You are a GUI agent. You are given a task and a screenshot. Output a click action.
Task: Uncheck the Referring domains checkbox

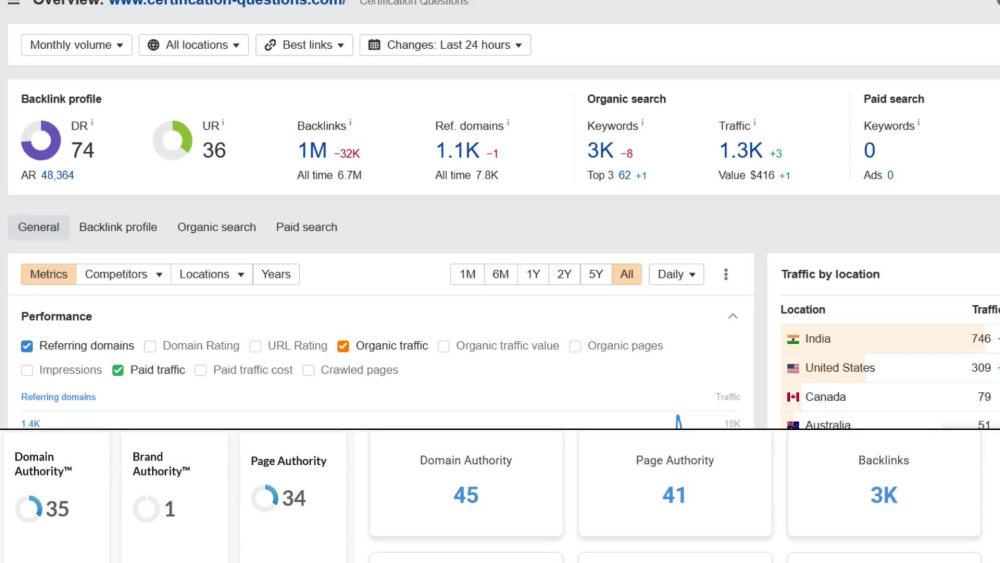point(27,346)
